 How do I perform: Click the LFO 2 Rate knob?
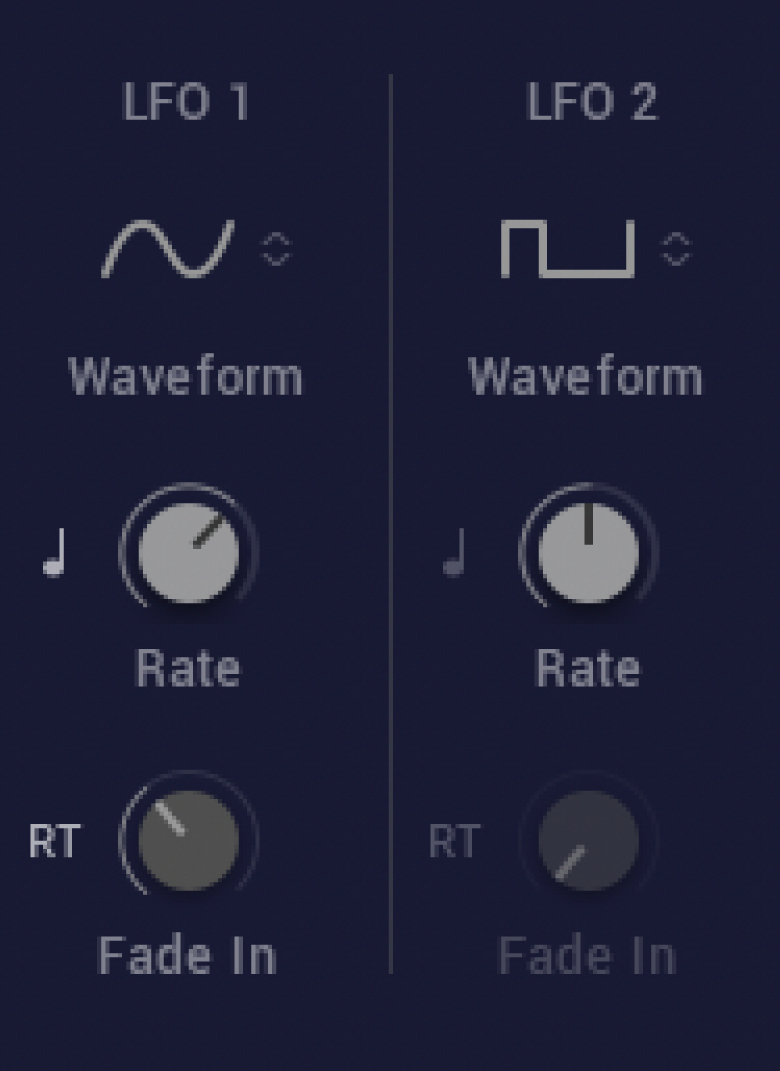tap(589, 551)
